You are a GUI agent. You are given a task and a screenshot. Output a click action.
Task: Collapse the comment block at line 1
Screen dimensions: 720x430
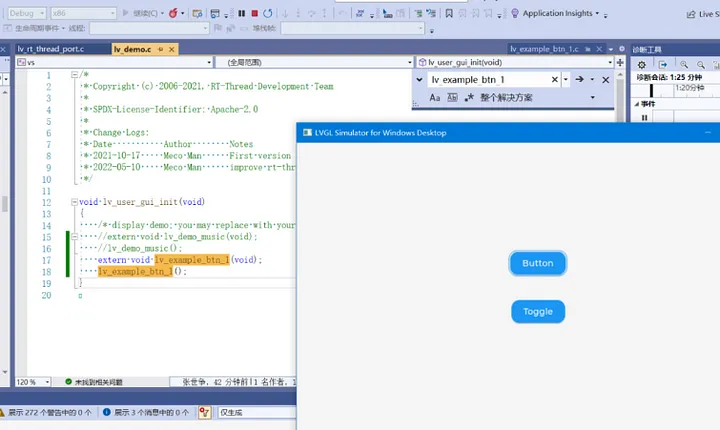(74, 74)
